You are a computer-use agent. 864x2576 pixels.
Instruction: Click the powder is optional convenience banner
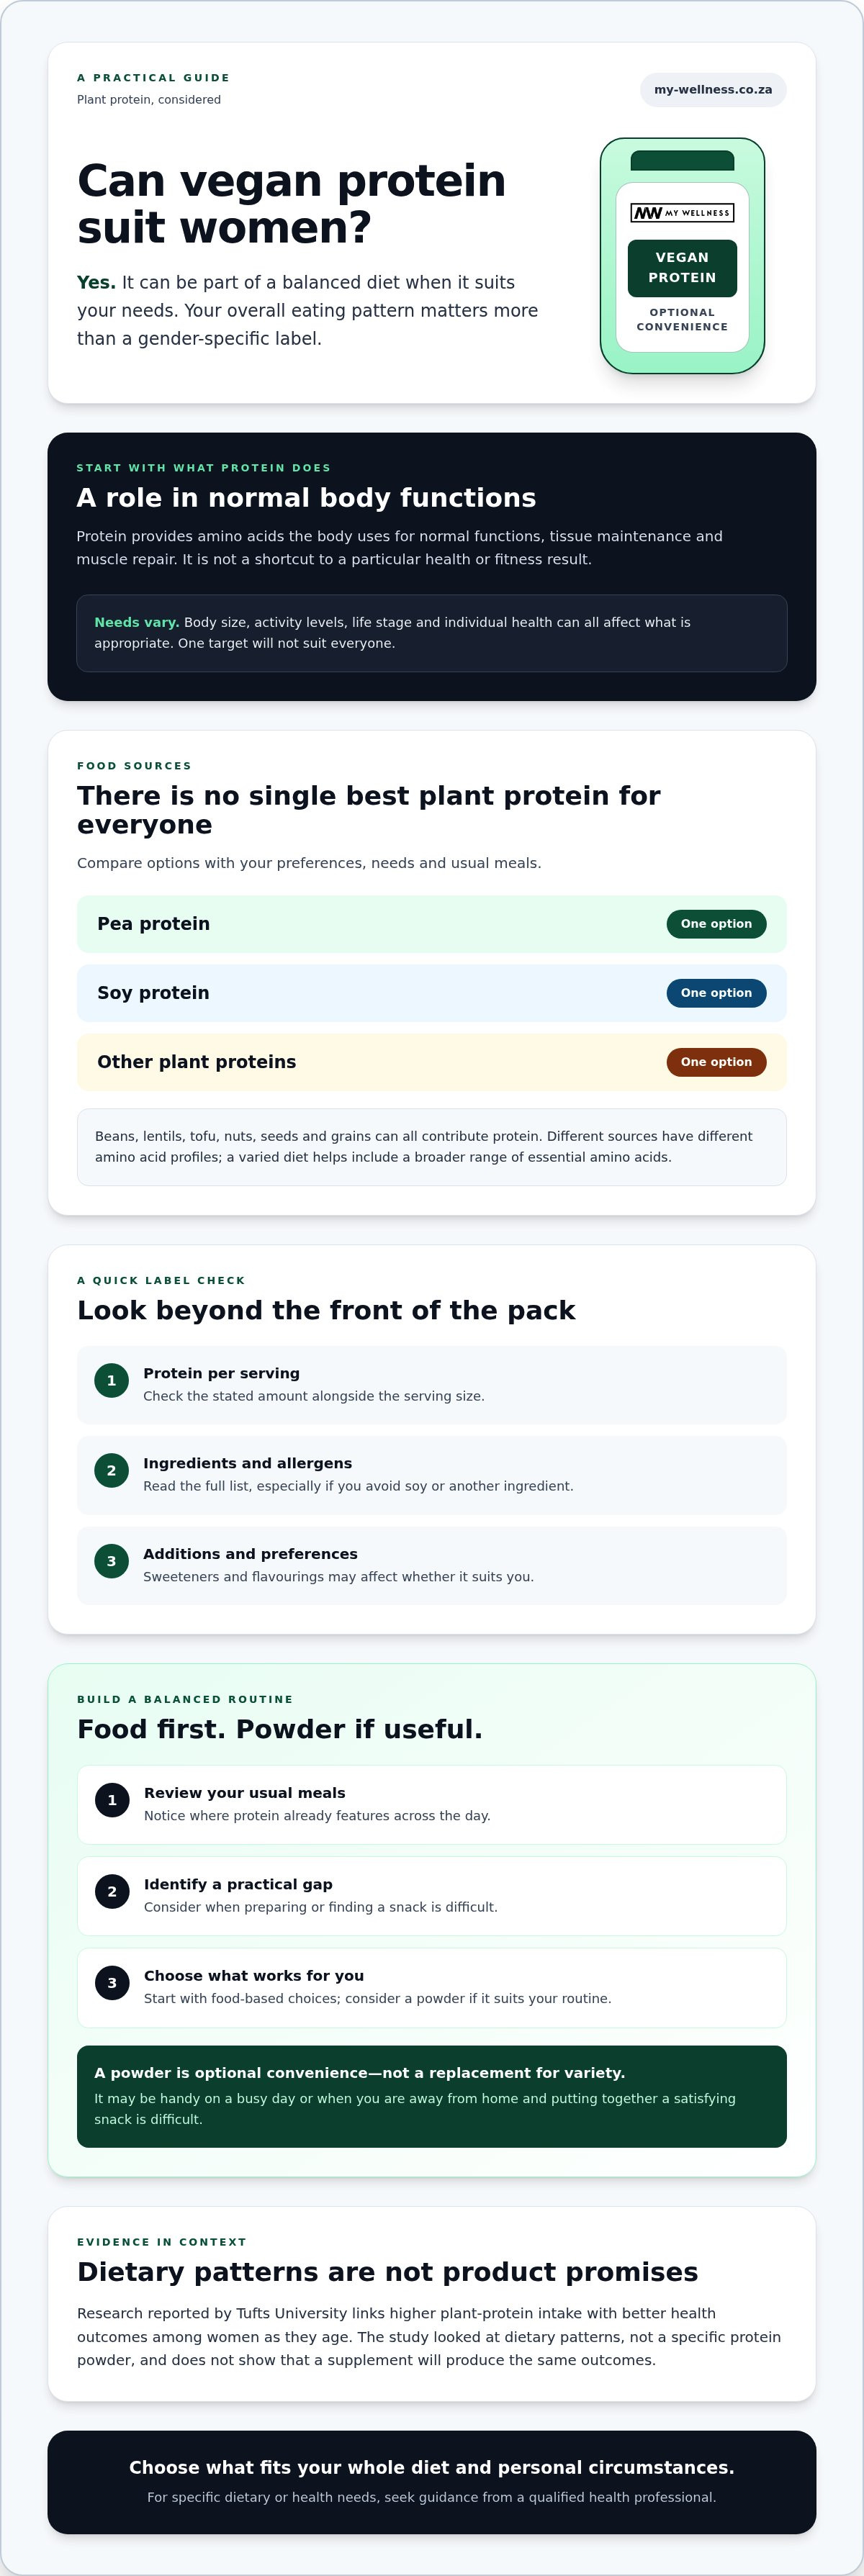pyautogui.click(x=432, y=2097)
